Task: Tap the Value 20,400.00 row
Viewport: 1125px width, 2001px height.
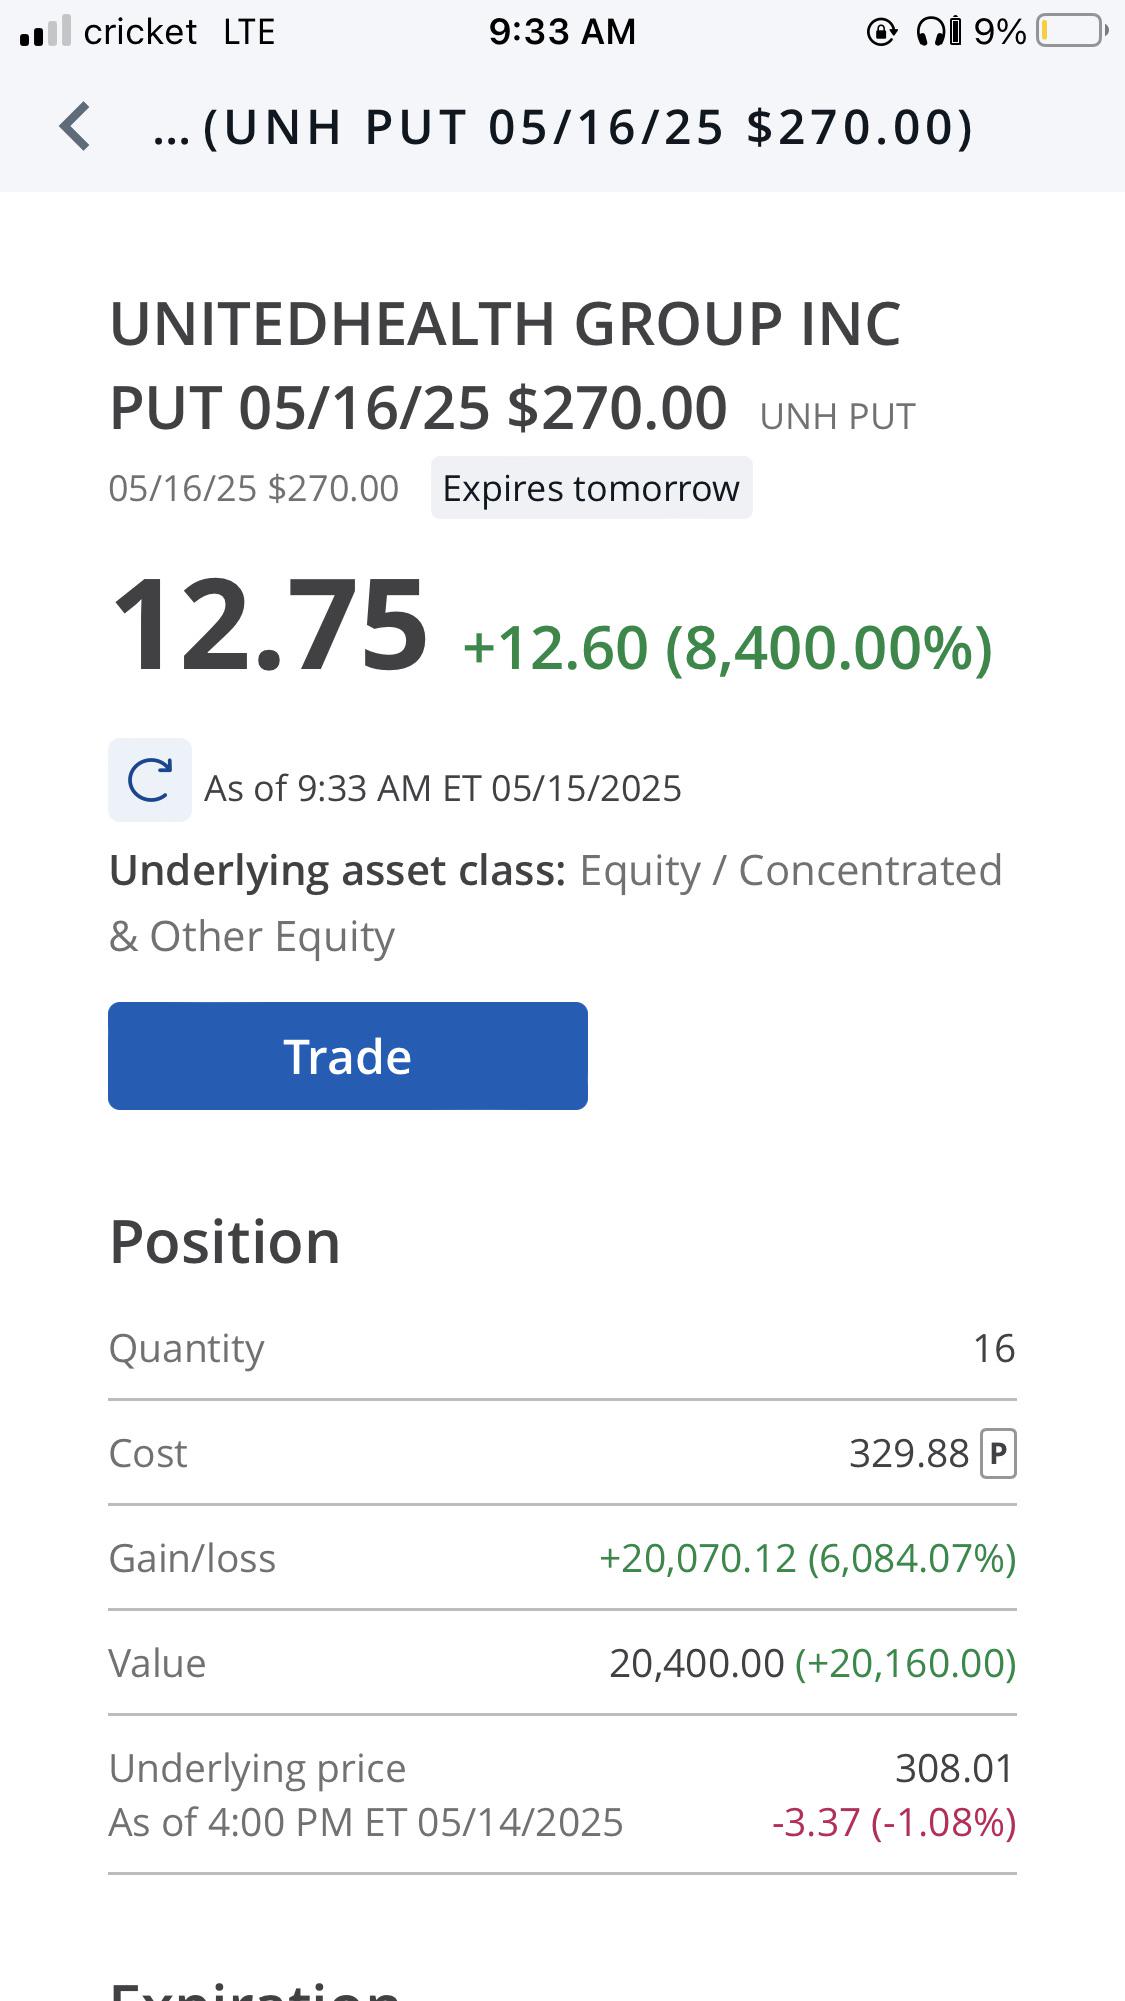Action: point(562,1663)
